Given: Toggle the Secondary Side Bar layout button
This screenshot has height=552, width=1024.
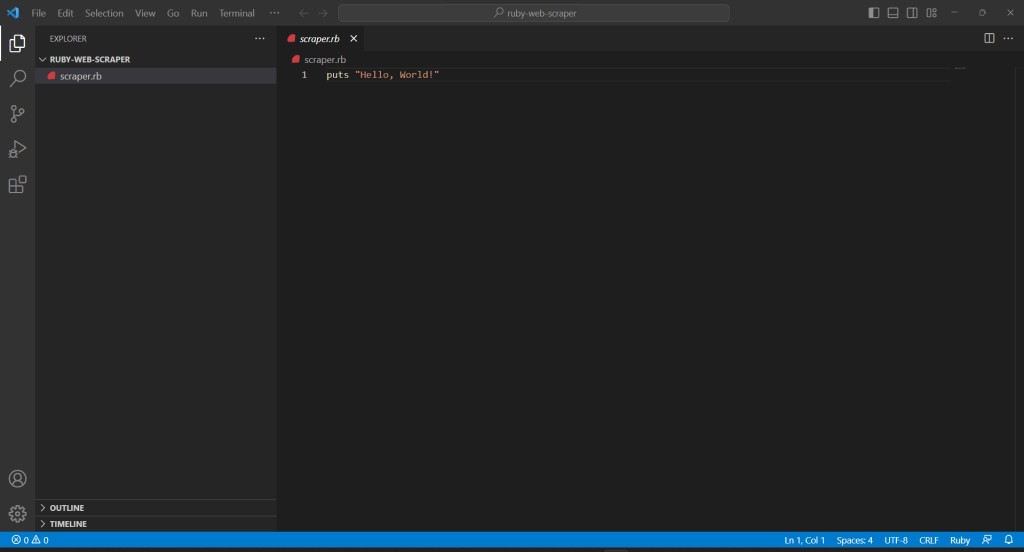Looking at the screenshot, I should click(x=912, y=13).
